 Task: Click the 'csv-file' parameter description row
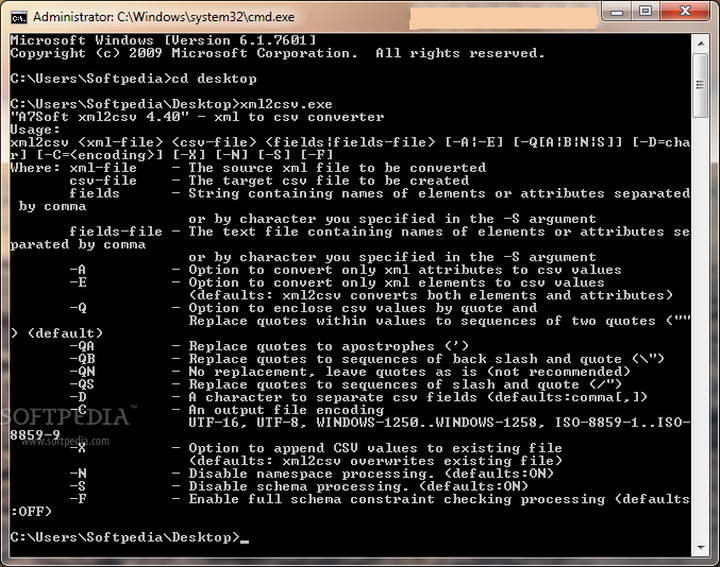pyautogui.click(x=269, y=181)
